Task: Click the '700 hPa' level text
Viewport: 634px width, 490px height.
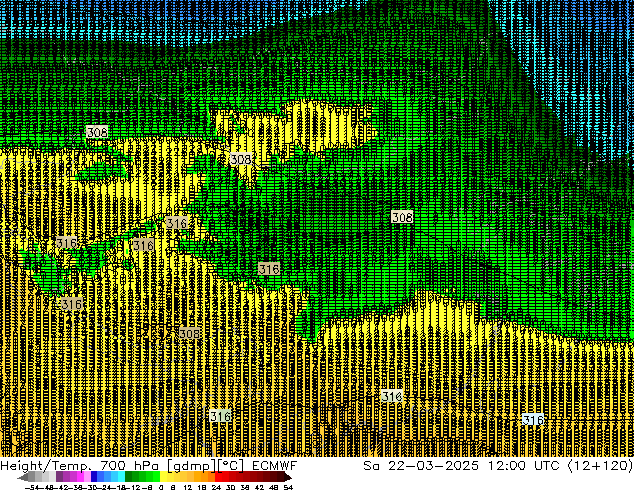Action: coord(129,466)
